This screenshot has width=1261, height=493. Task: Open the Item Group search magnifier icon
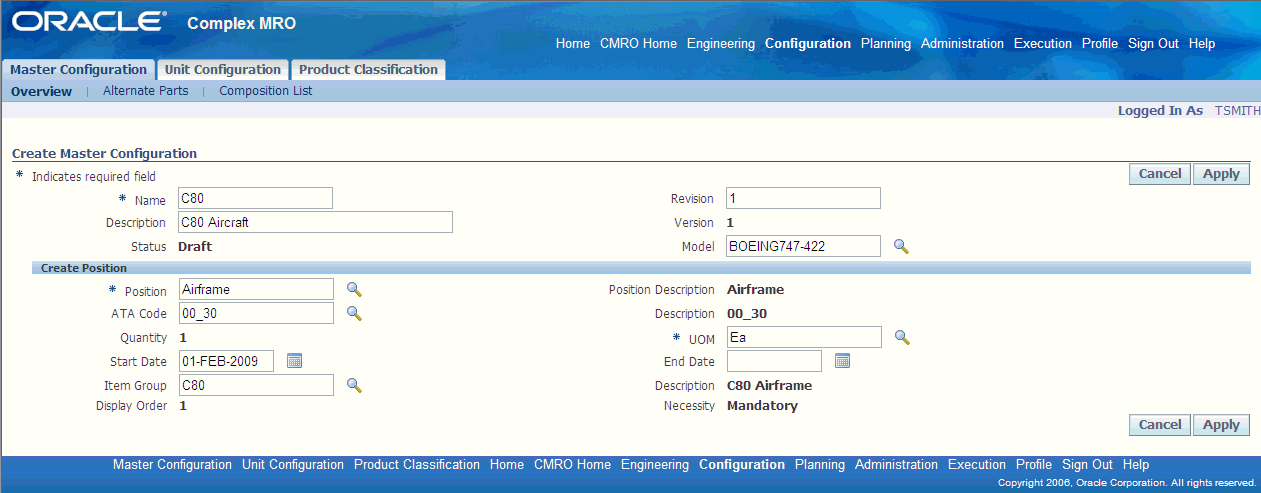(354, 385)
